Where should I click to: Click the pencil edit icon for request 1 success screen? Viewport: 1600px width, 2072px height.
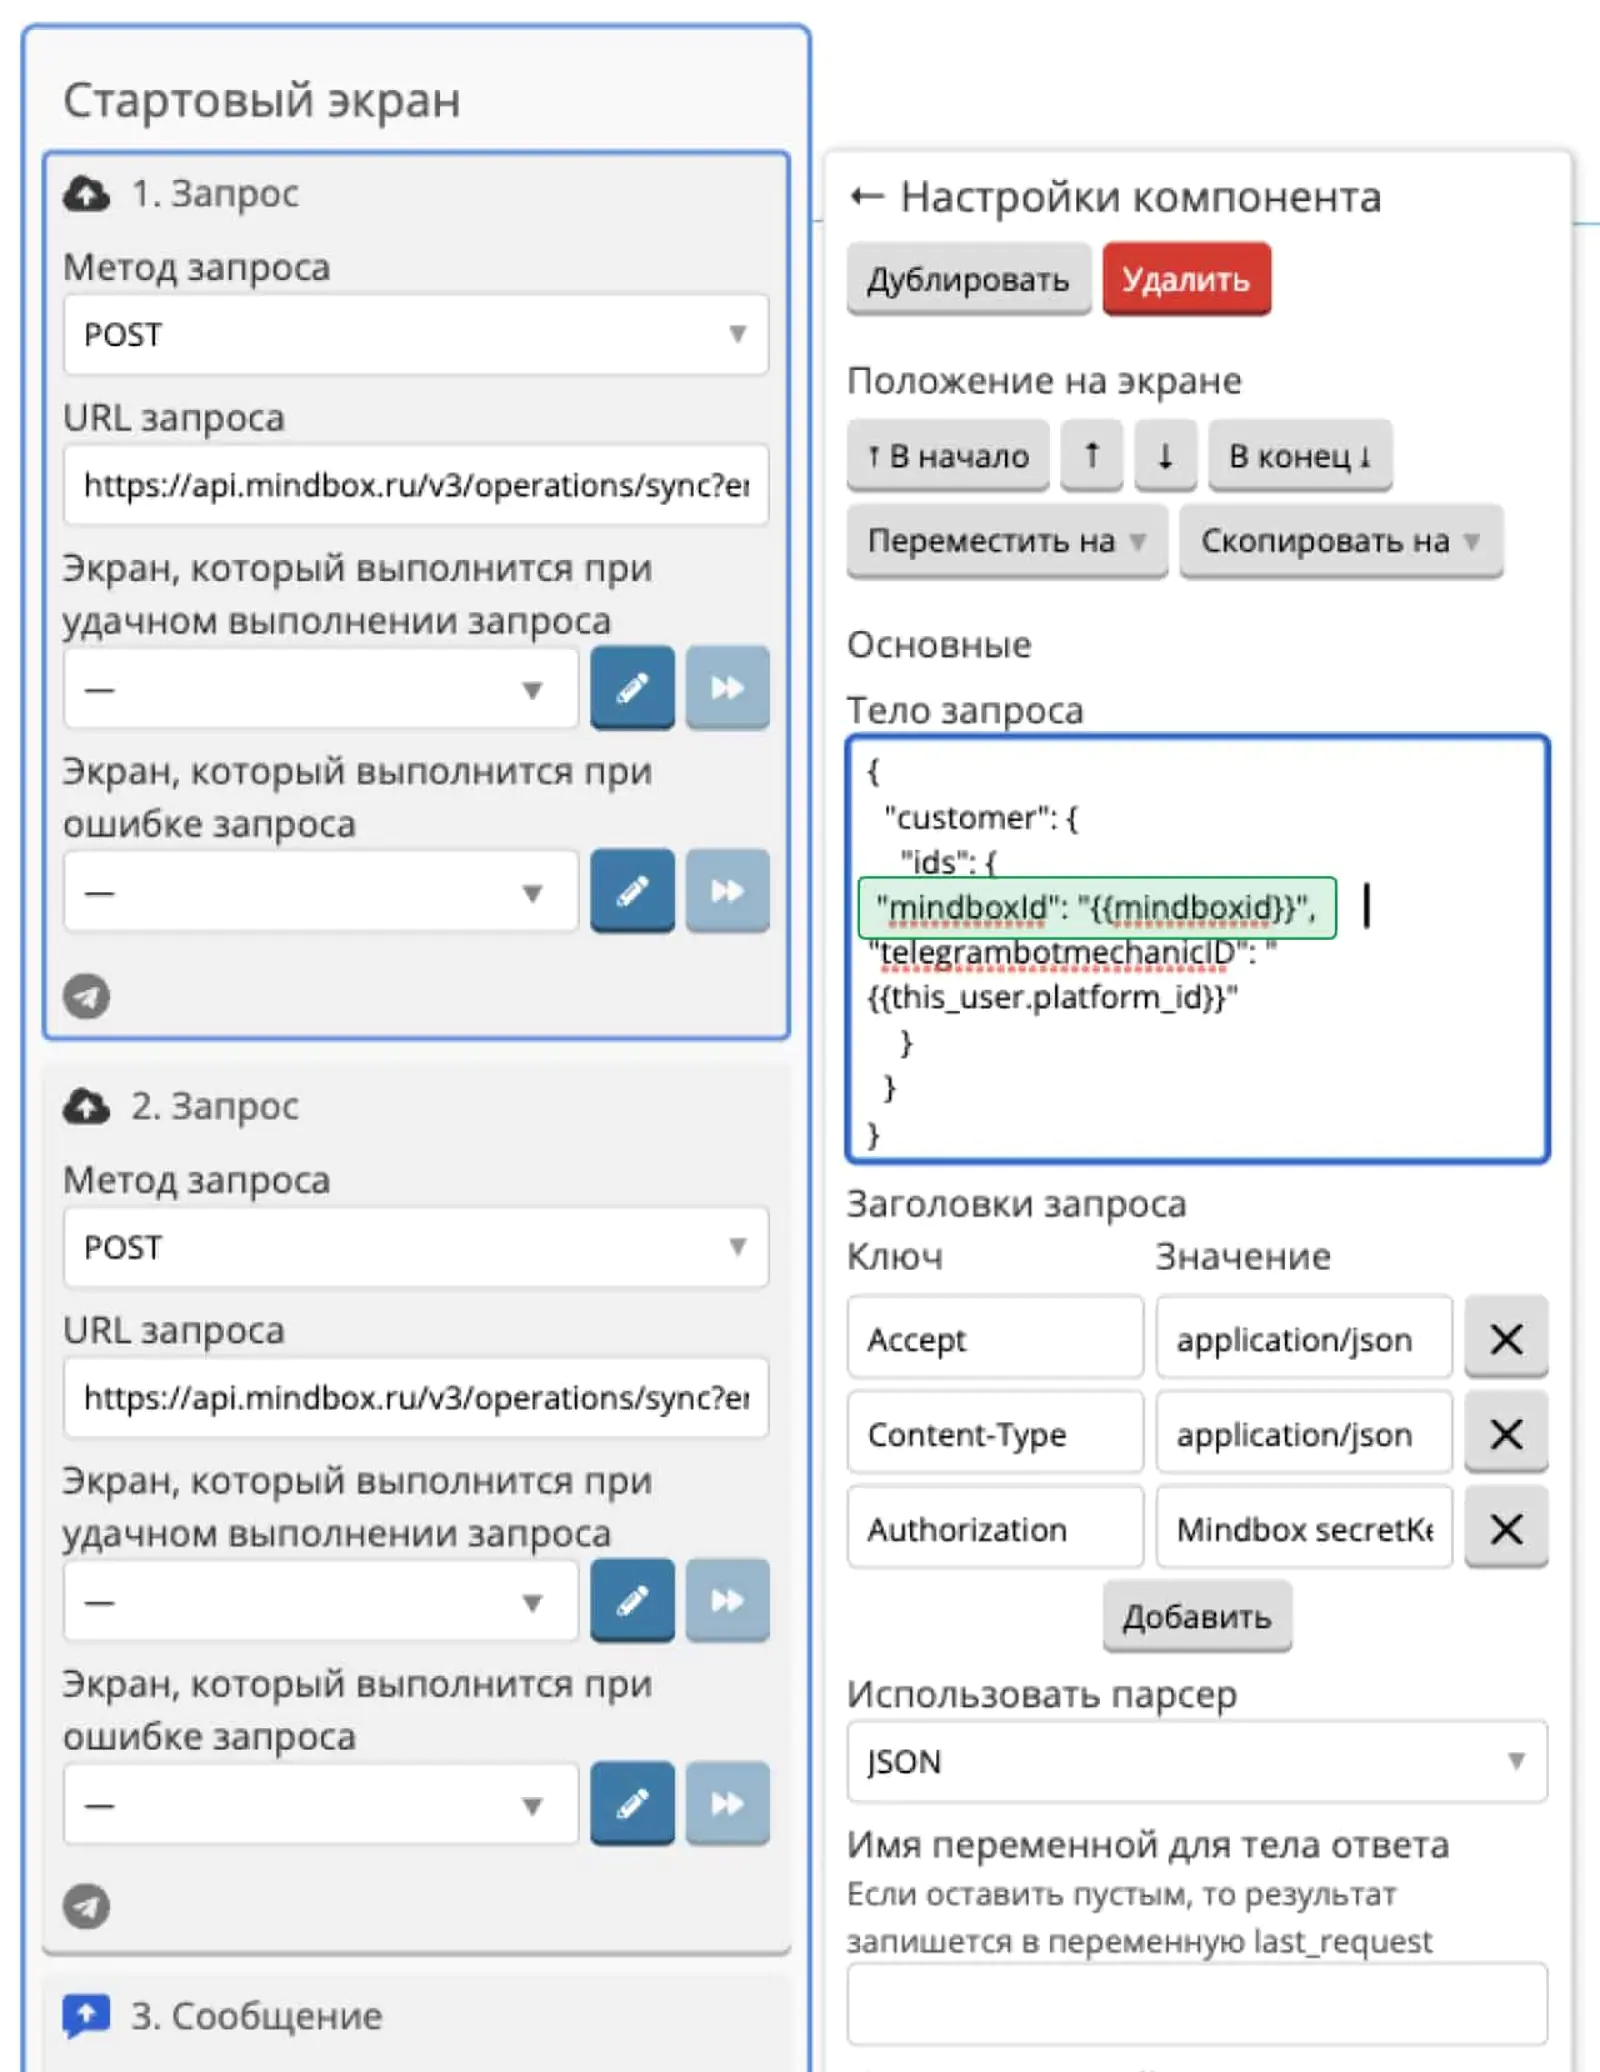point(631,688)
